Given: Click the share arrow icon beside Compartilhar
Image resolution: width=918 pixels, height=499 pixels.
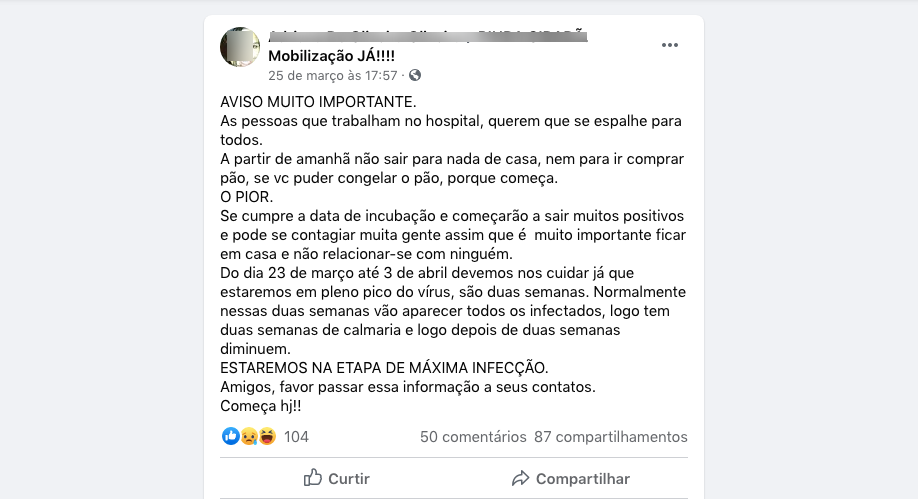Looking at the screenshot, I should coord(520,478).
